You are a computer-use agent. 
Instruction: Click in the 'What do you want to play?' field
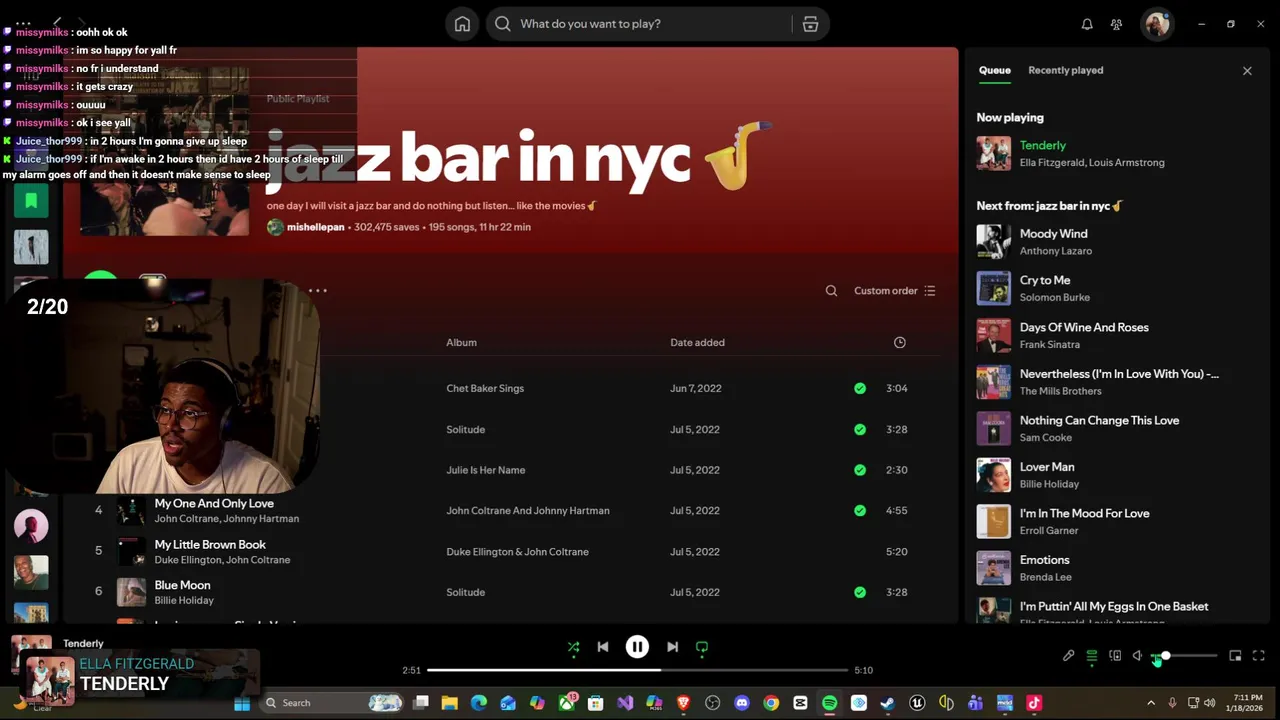pos(650,24)
